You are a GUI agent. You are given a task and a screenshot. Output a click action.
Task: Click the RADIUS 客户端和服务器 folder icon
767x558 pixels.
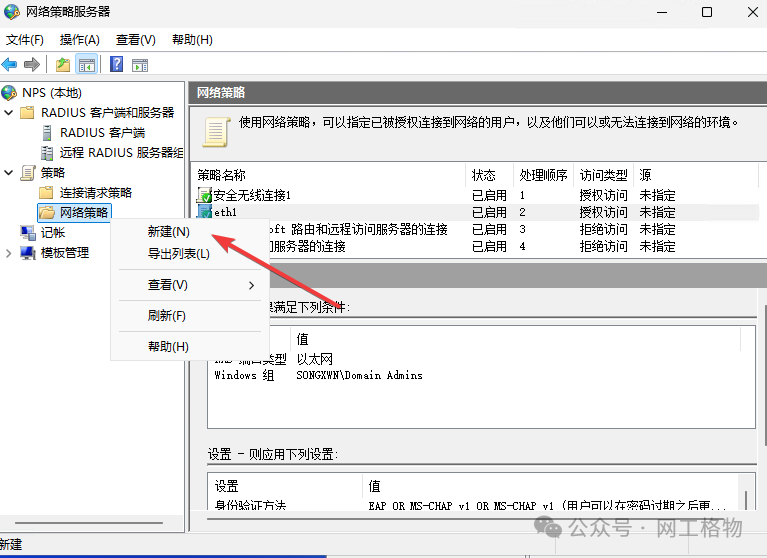click(x=27, y=113)
